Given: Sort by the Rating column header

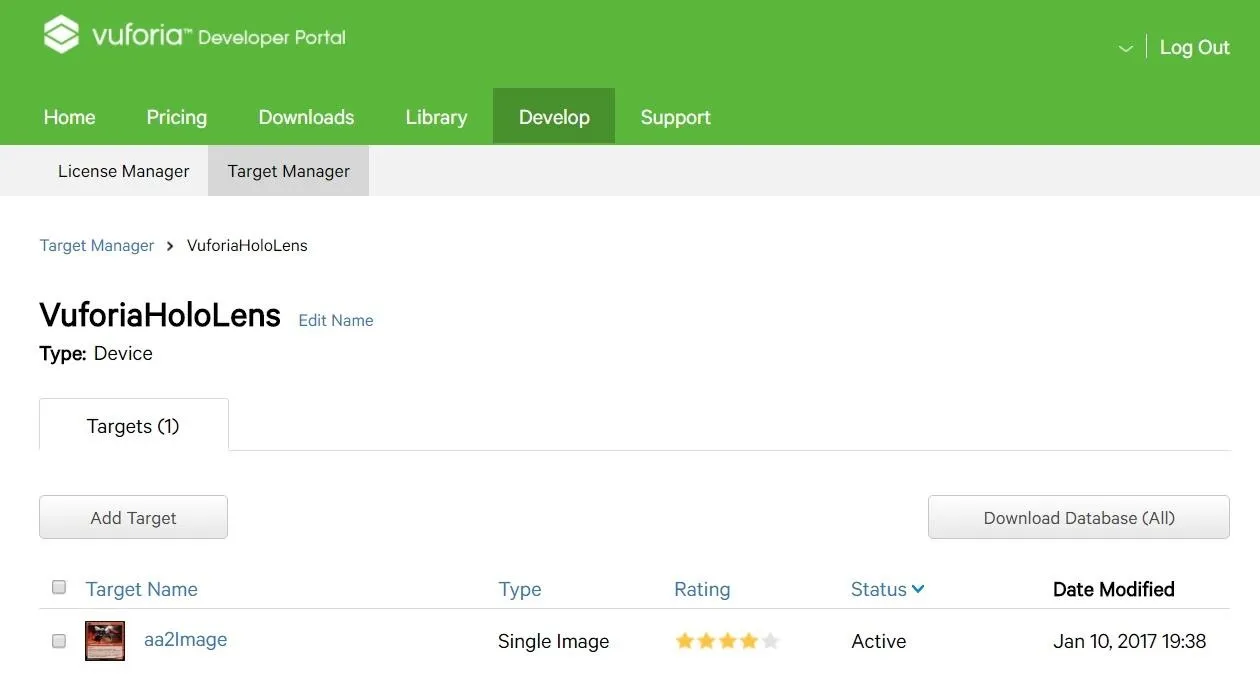Looking at the screenshot, I should 702,589.
